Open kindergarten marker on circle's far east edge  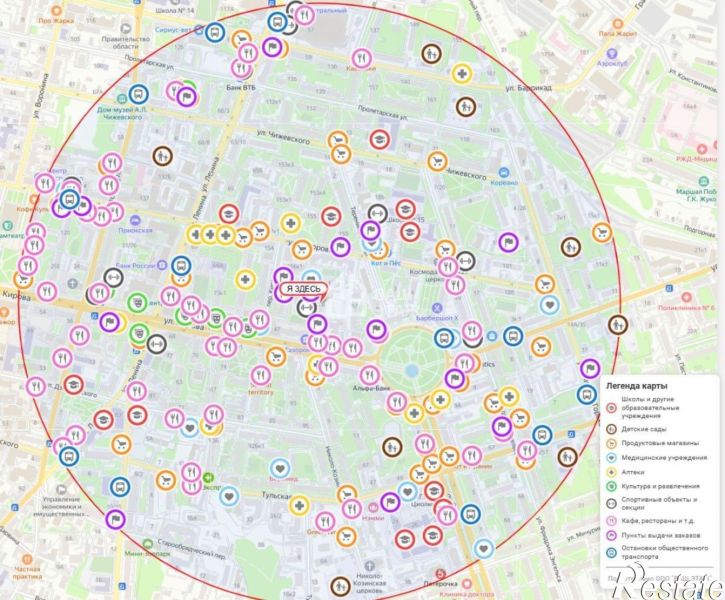(x=617, y=324)
